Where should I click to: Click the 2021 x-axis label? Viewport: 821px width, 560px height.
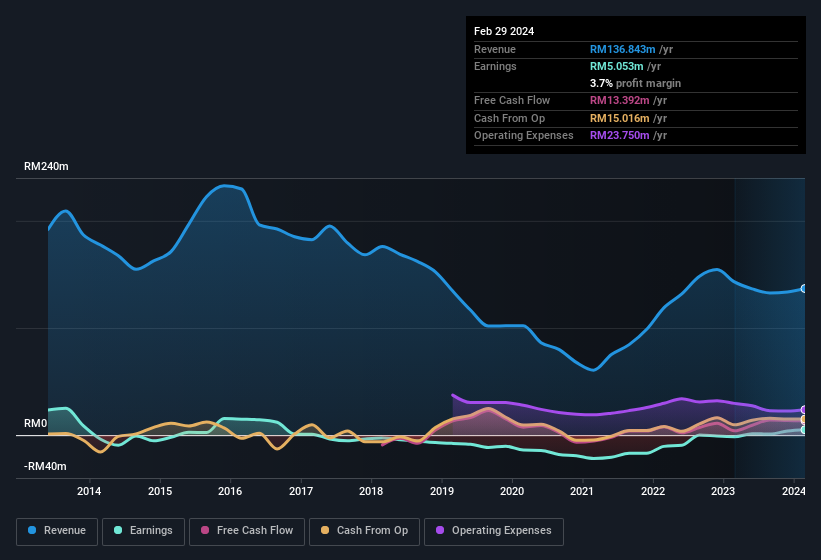coord(582,491)
